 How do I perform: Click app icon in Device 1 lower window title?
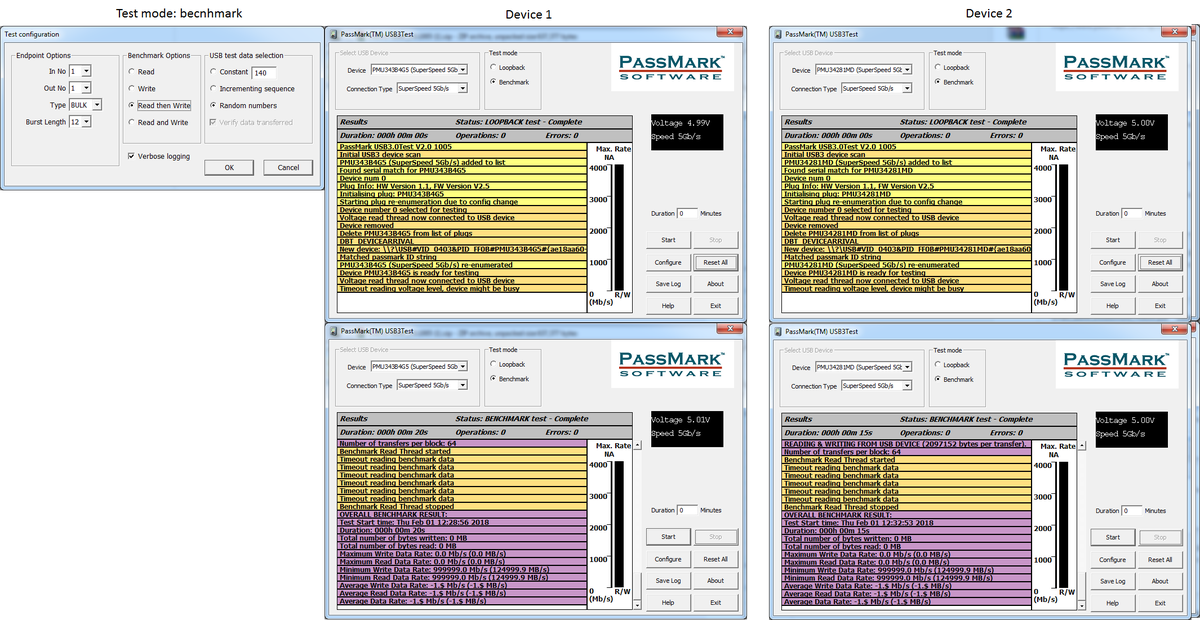334,330
